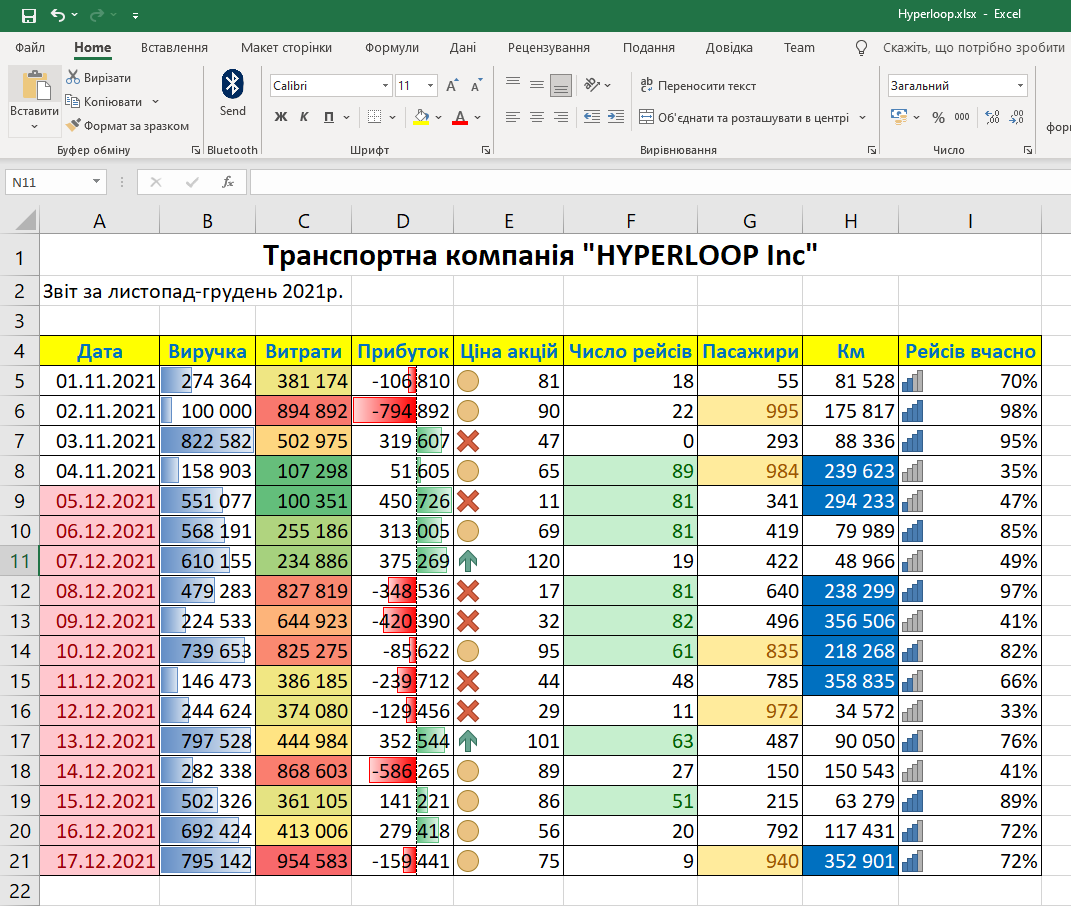This screenshot has width=1071, height=906.
Task: Expand the number format Загальний dropdown
Action: [x=1020, y=86]
